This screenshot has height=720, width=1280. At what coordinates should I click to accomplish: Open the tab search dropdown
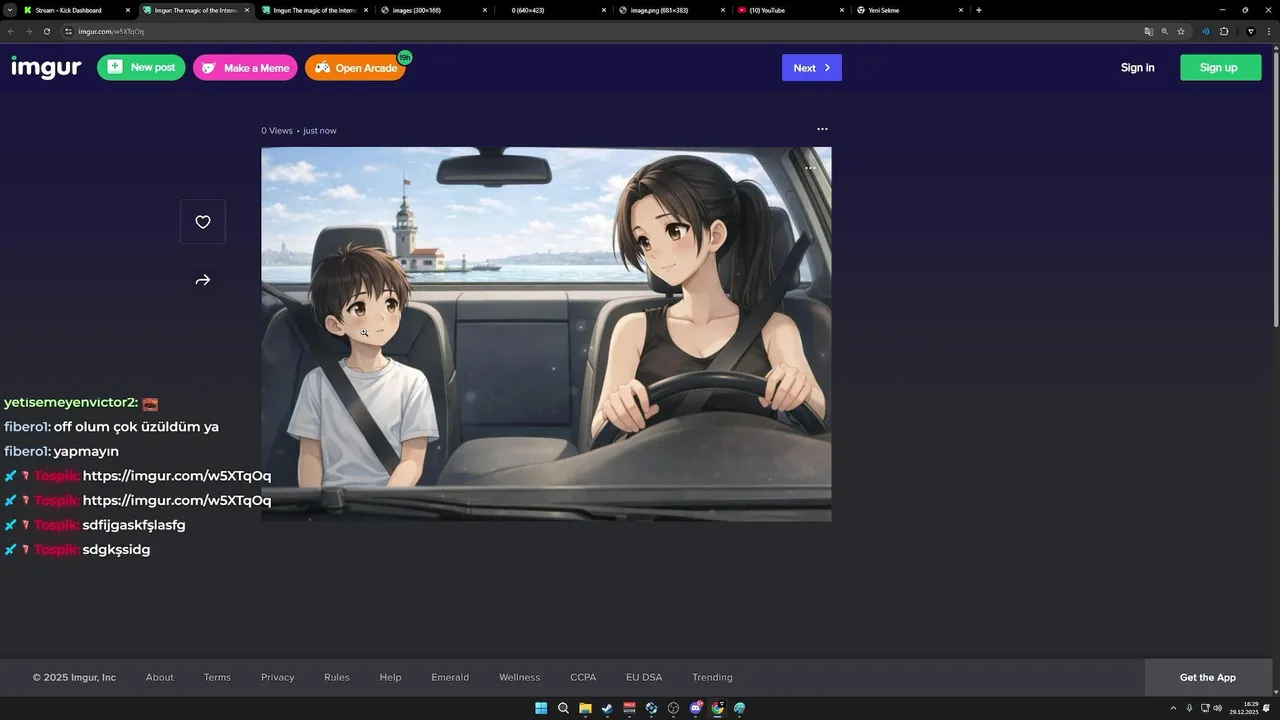[x=10, y=10]
